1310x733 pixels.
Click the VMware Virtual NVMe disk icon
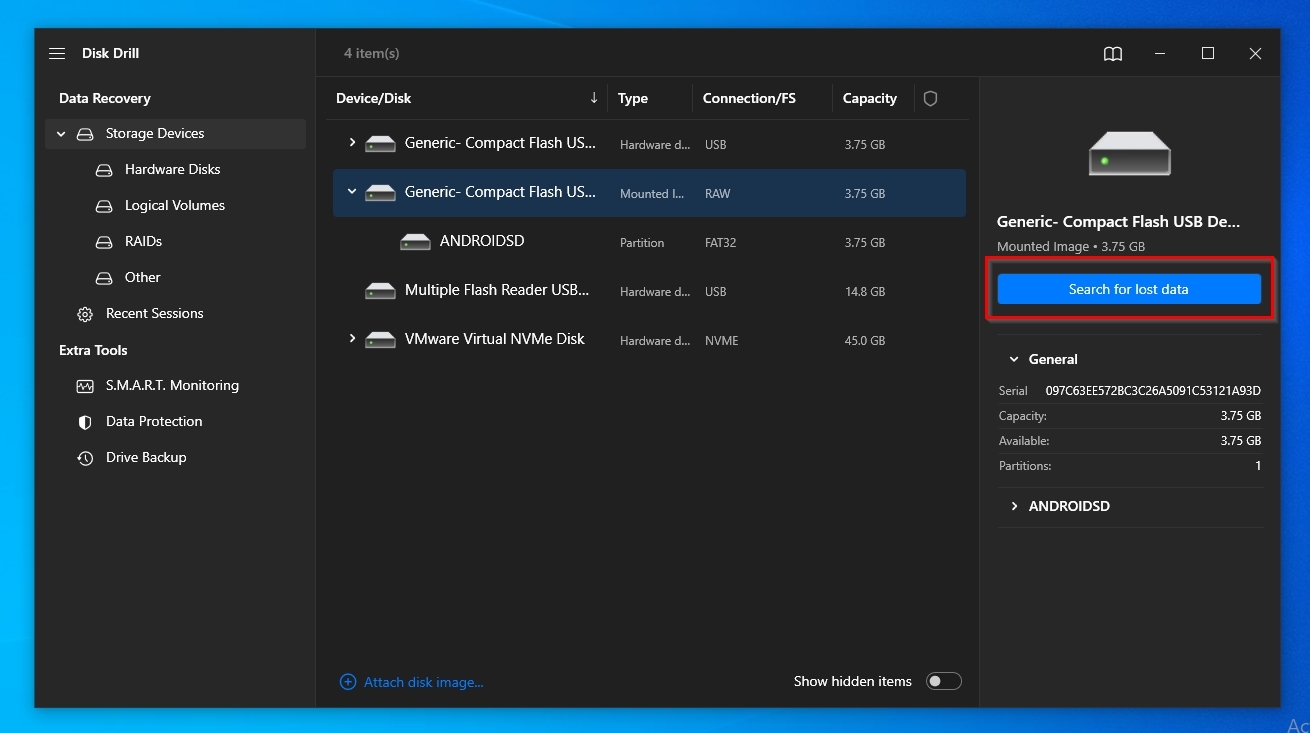pos(380,340)
